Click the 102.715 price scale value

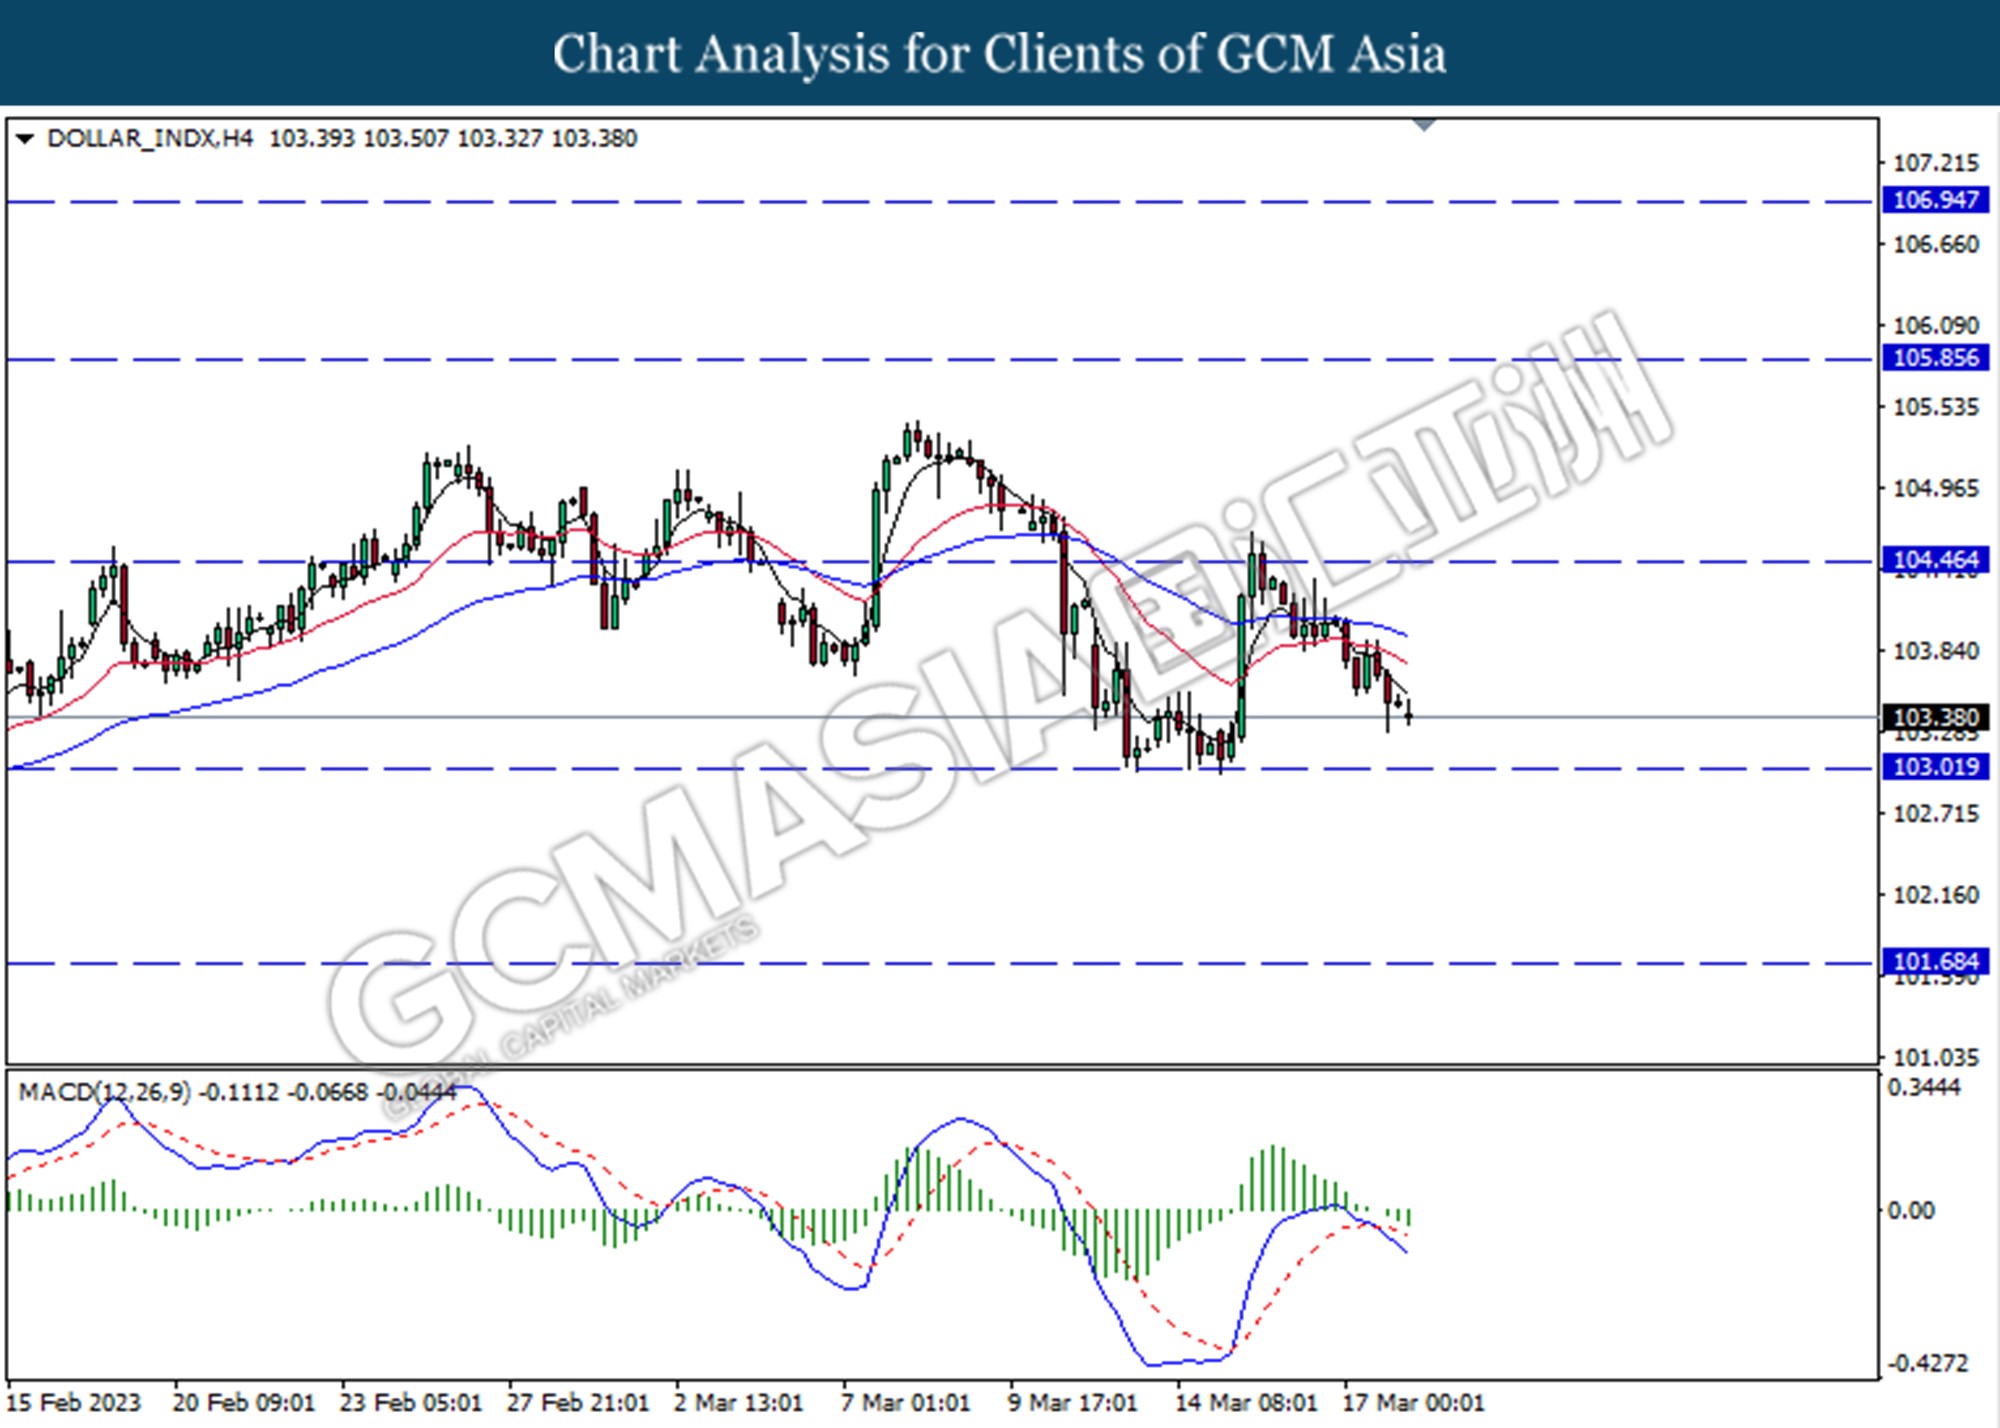(x=1936, y=814)
